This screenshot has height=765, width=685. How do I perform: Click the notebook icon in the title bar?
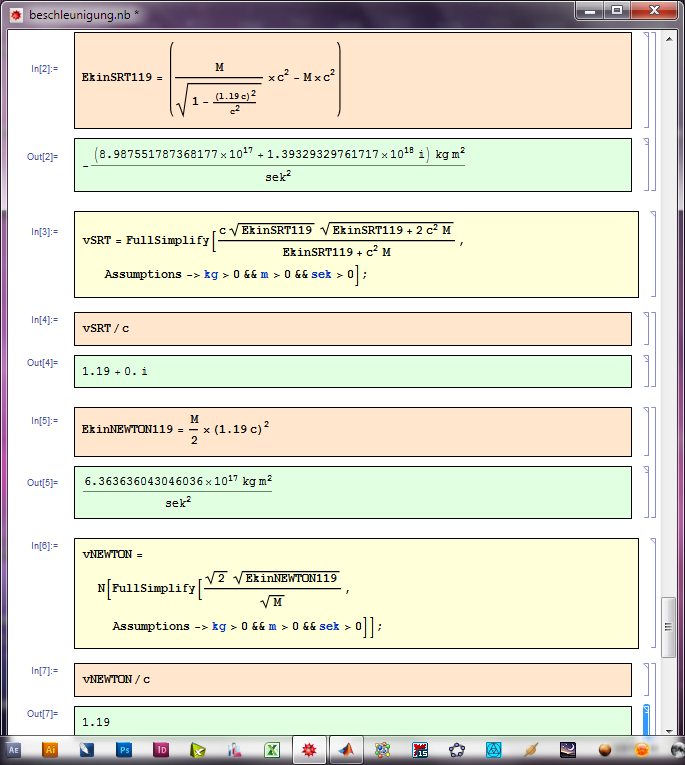[x=16, y=15]
